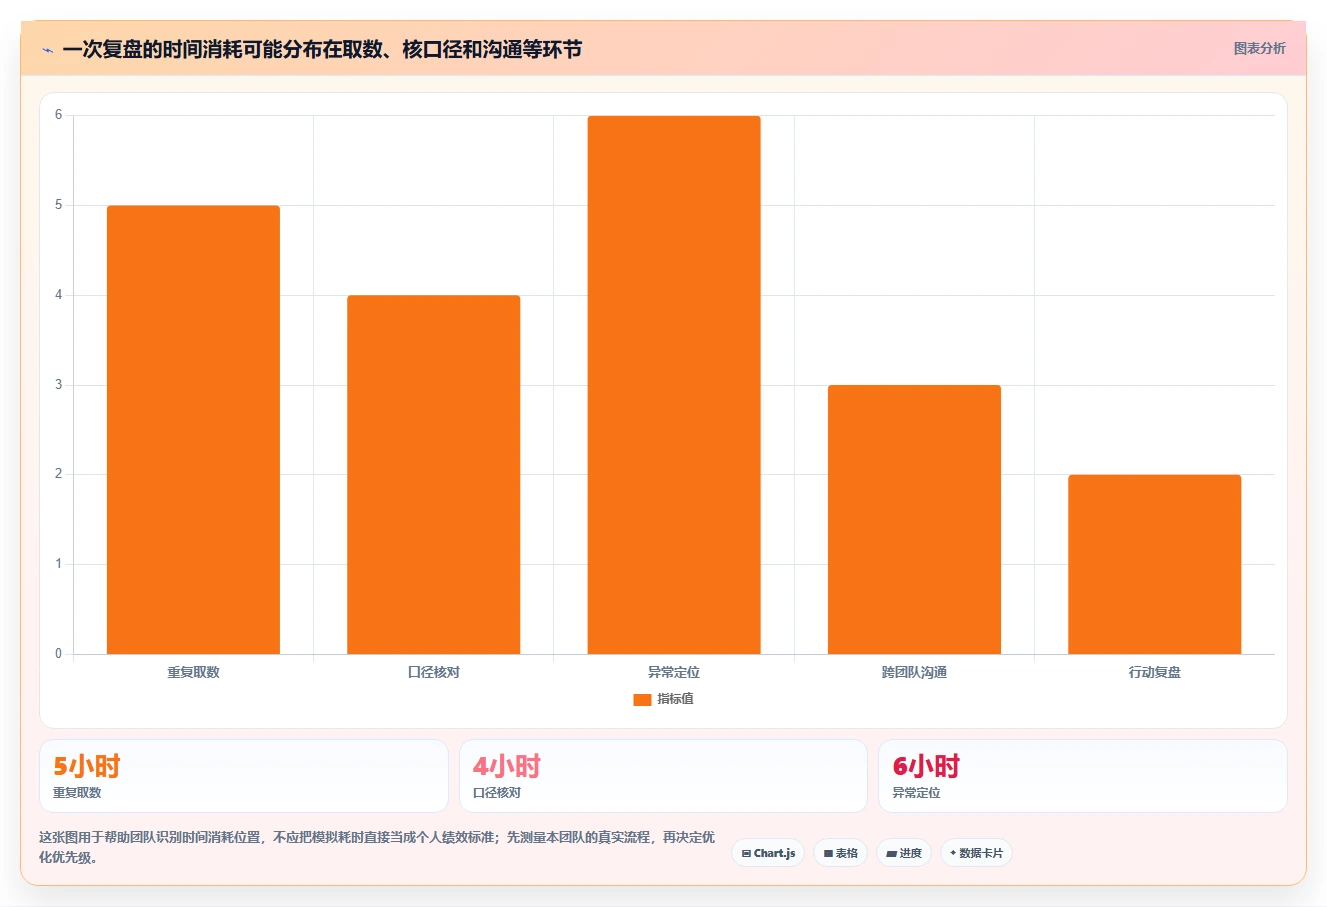Click the 跨团队沟通 x-axis label

pyautogui.click(x=914, y=672)
